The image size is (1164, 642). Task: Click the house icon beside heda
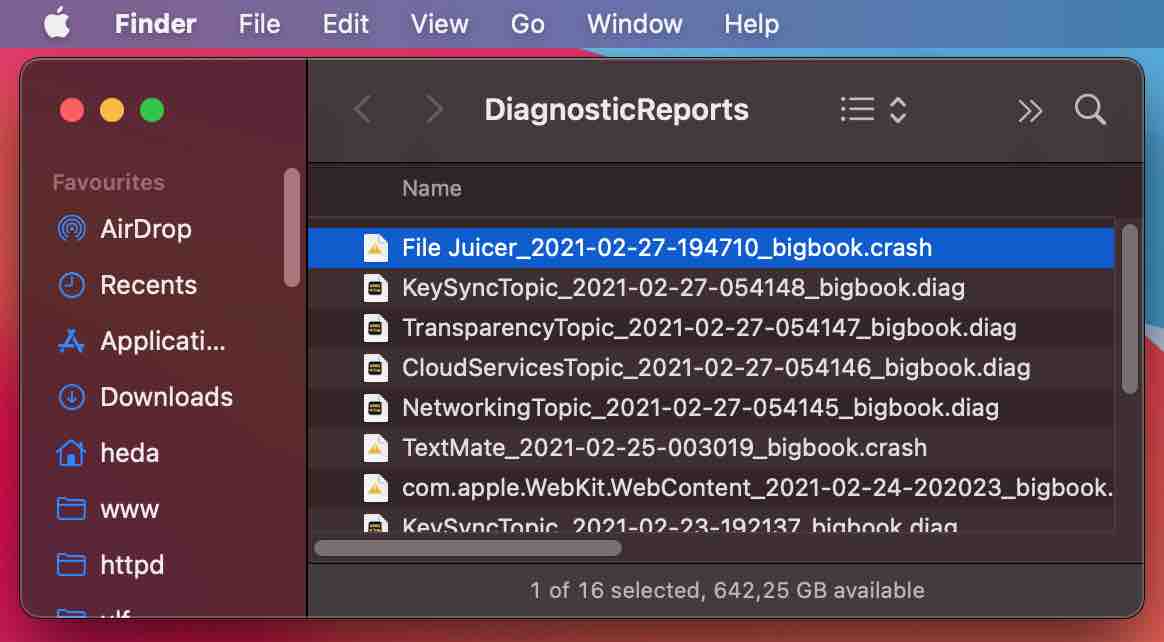[x=71, y=453]
